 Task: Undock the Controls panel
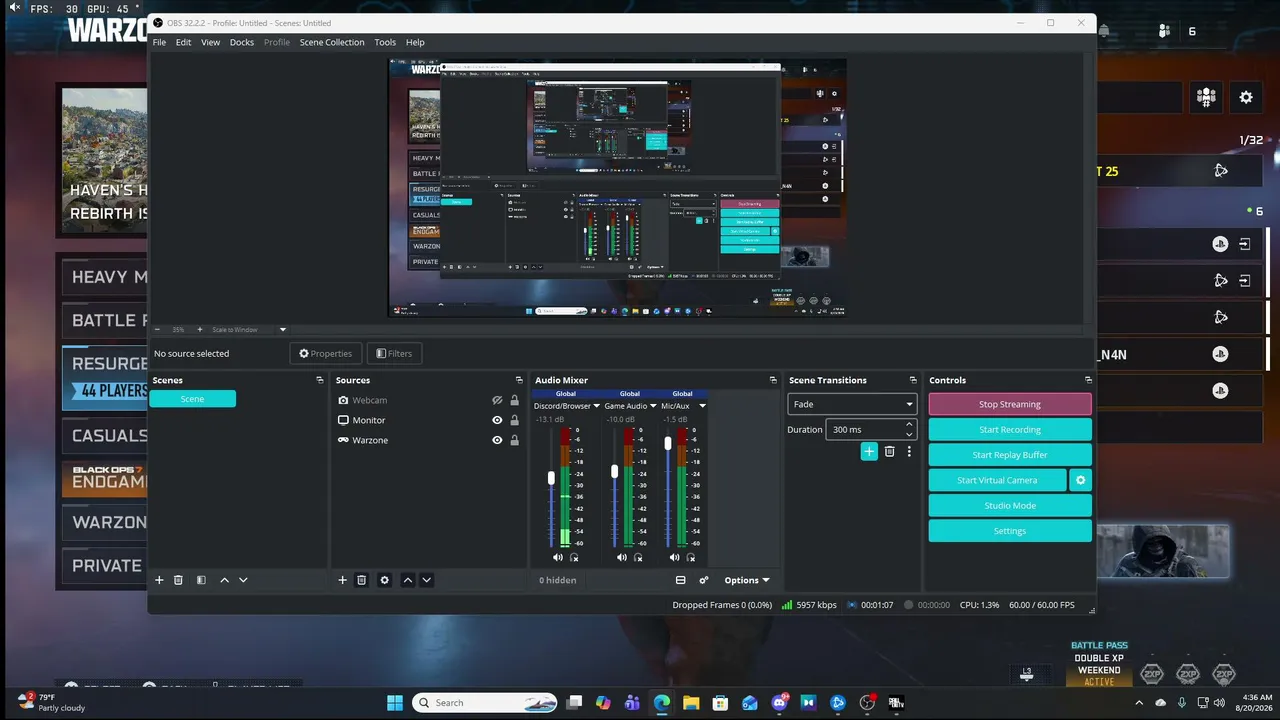(x=1088, y=380)
